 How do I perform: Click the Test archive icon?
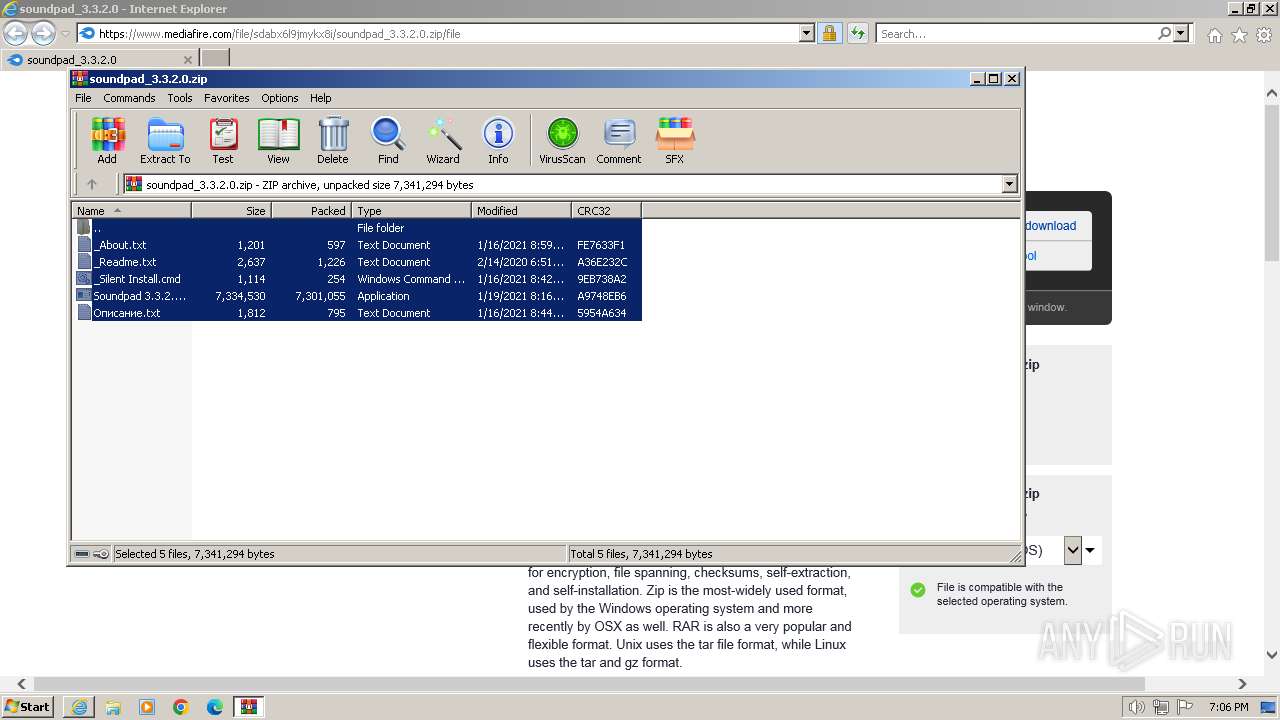pos(223,140)
